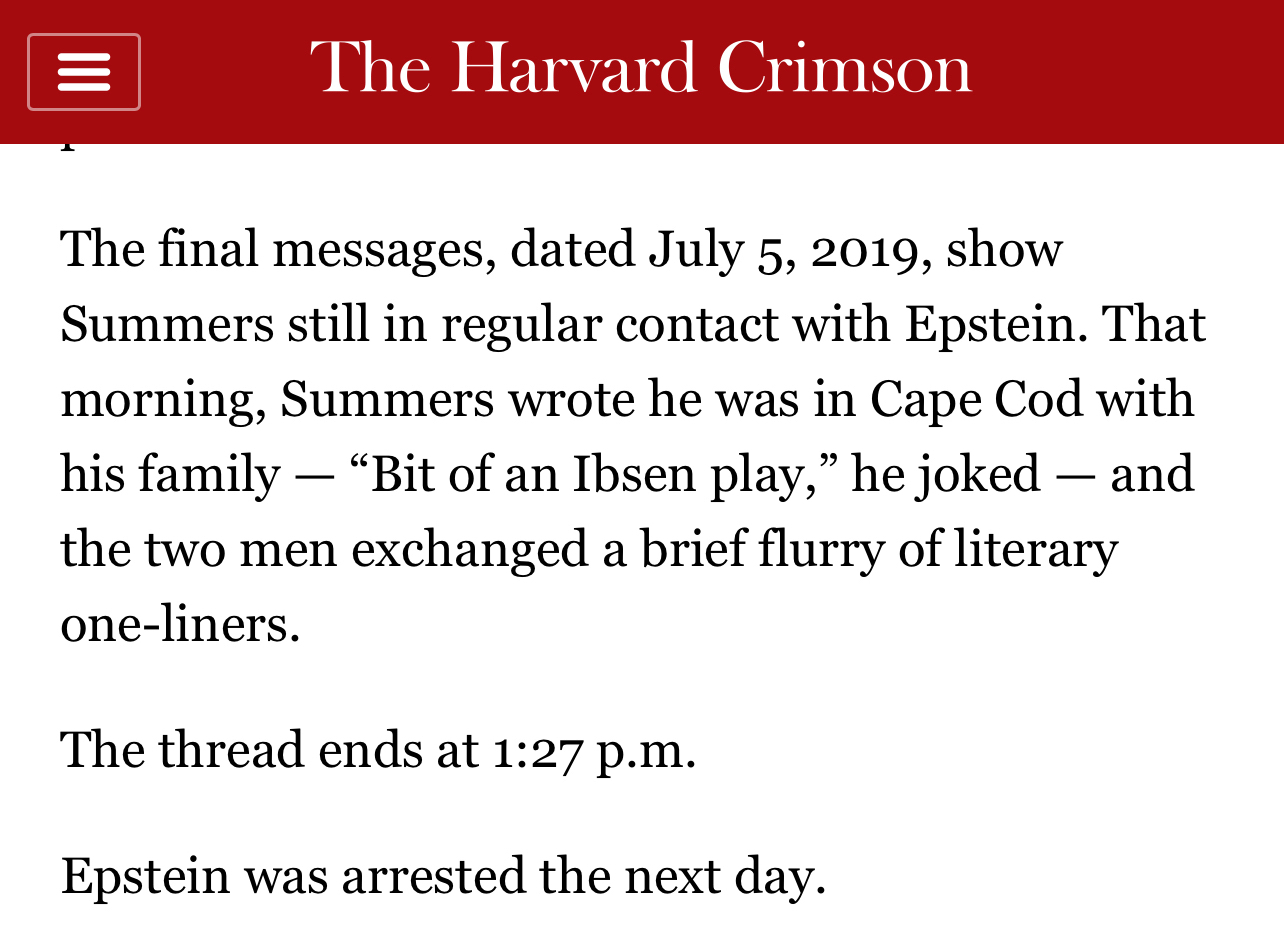
Task: Go to The Harvard Crimson homepage logo
Action: coord(640,68)
